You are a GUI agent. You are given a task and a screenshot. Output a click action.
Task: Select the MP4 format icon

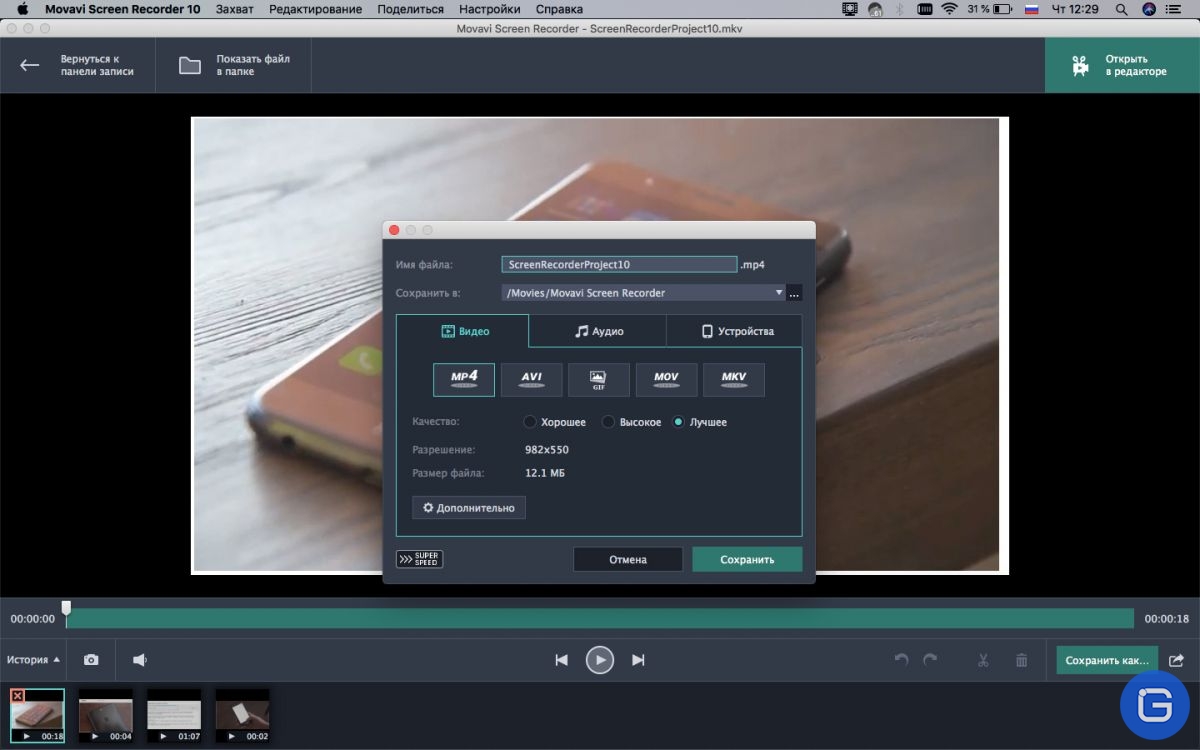(464, 380)
